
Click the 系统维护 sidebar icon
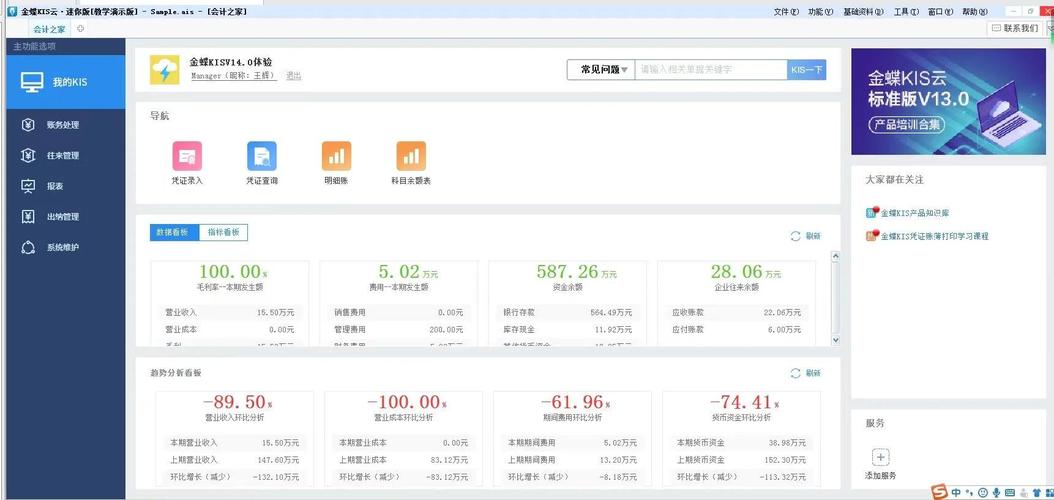coord(28,247)
